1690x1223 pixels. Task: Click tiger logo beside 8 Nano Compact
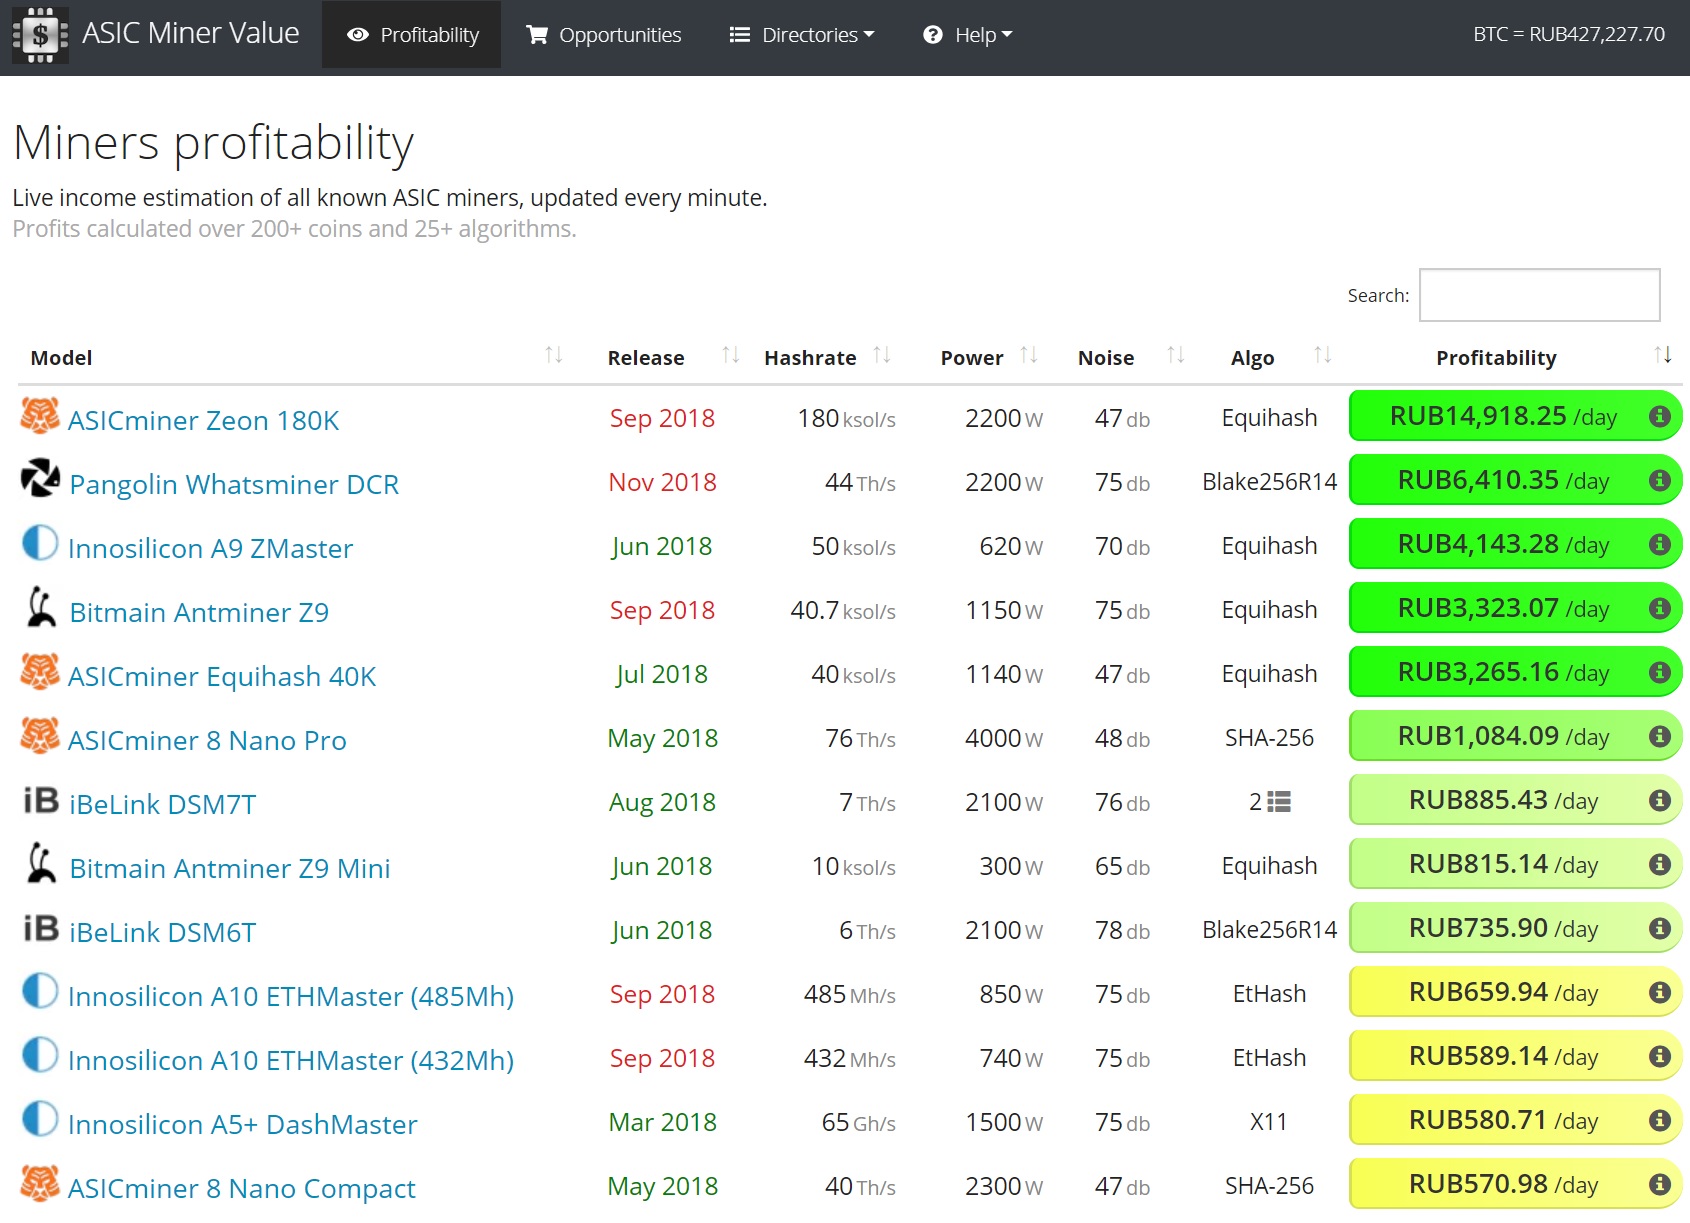click(x=40, y=1183)
